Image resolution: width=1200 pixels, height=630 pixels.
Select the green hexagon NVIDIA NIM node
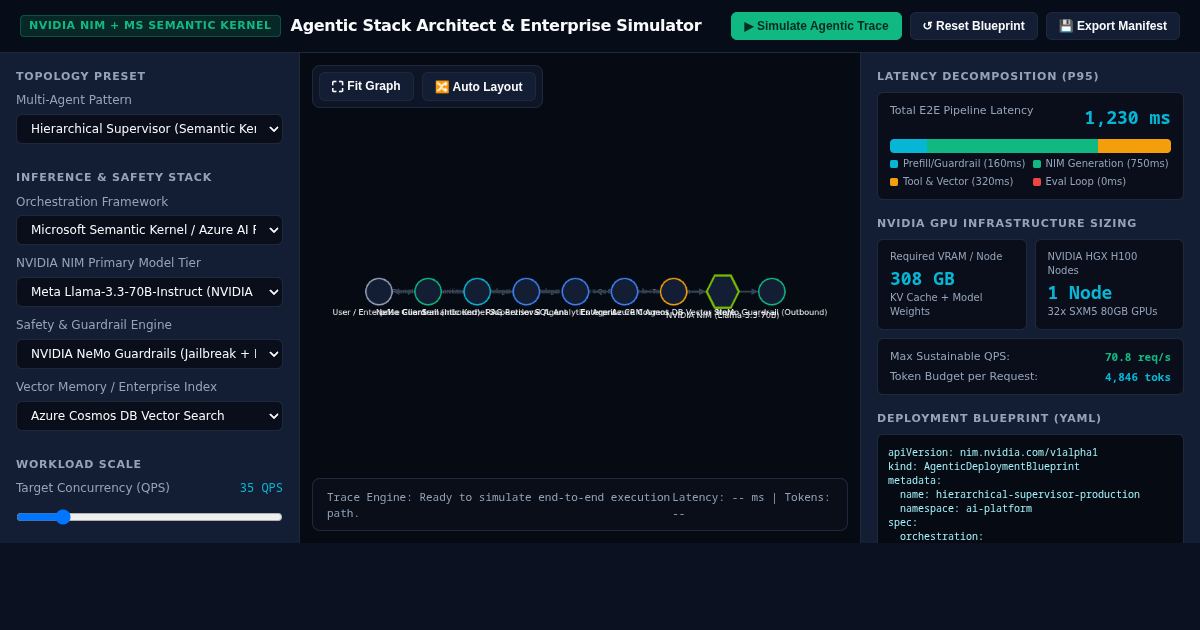point(723,292)
